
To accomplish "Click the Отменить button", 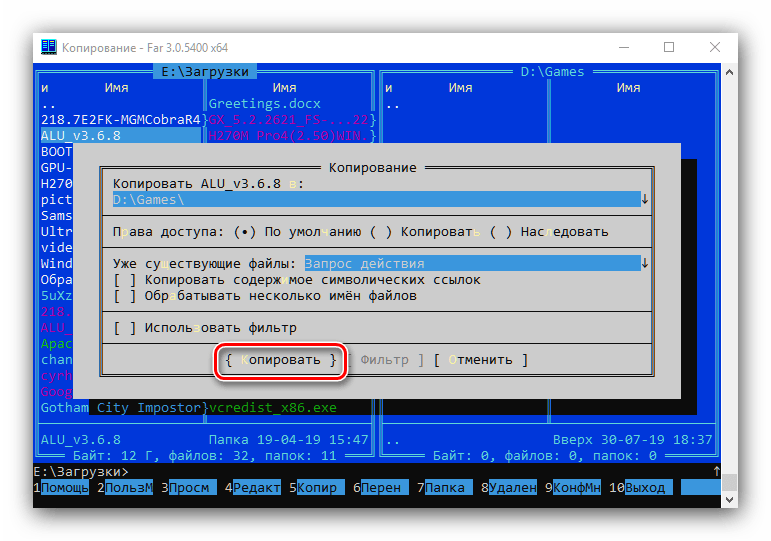I will click(481, 360).
